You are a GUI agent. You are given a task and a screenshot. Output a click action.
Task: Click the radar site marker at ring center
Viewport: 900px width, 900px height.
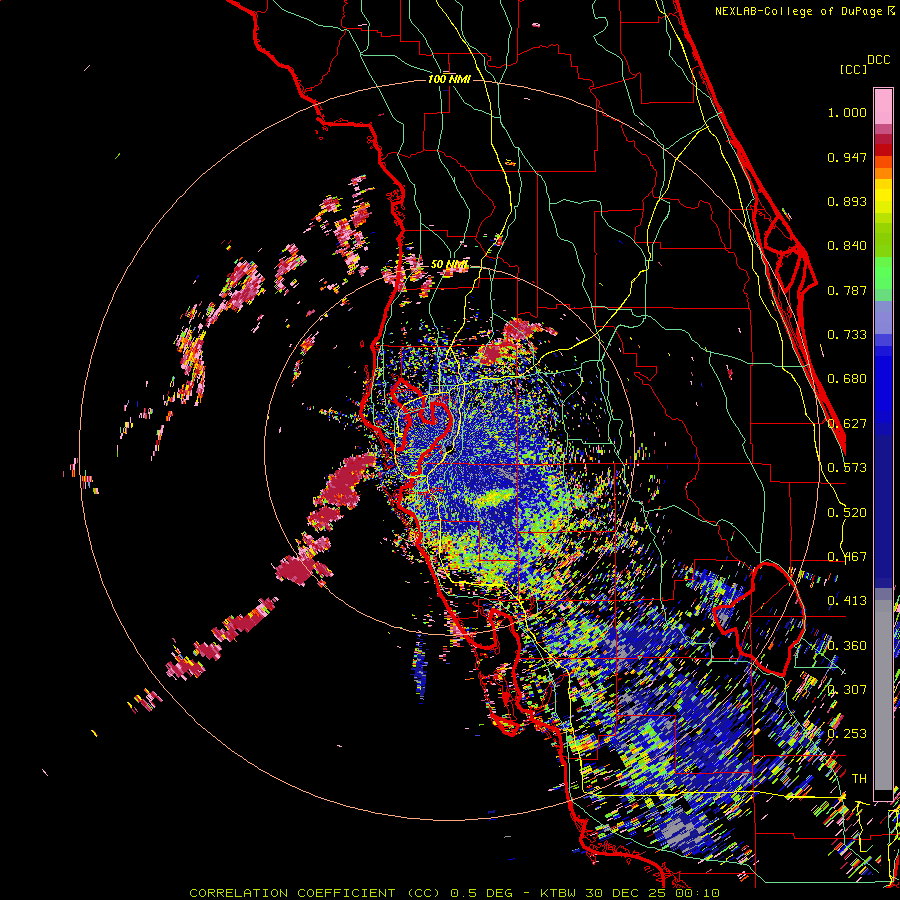(449, 449)
